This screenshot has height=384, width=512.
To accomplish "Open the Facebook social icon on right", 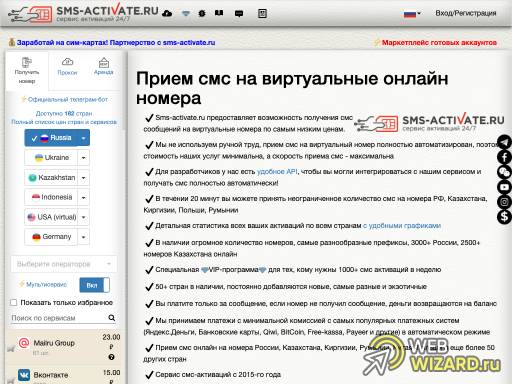I will [504, 157].
